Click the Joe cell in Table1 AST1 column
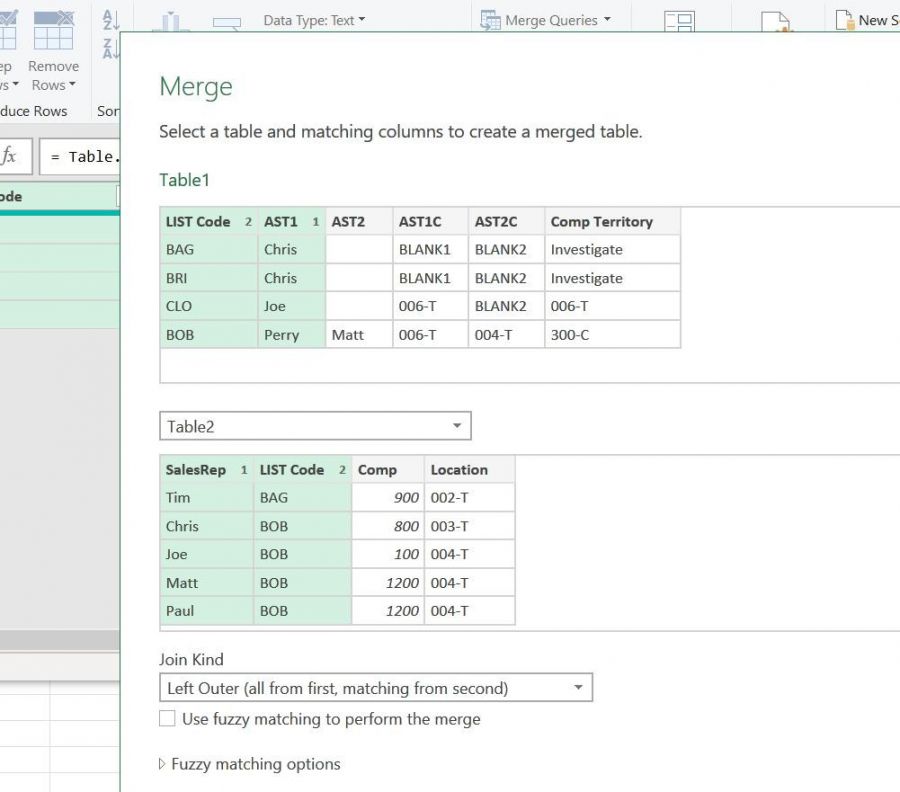 coord(292,306)
